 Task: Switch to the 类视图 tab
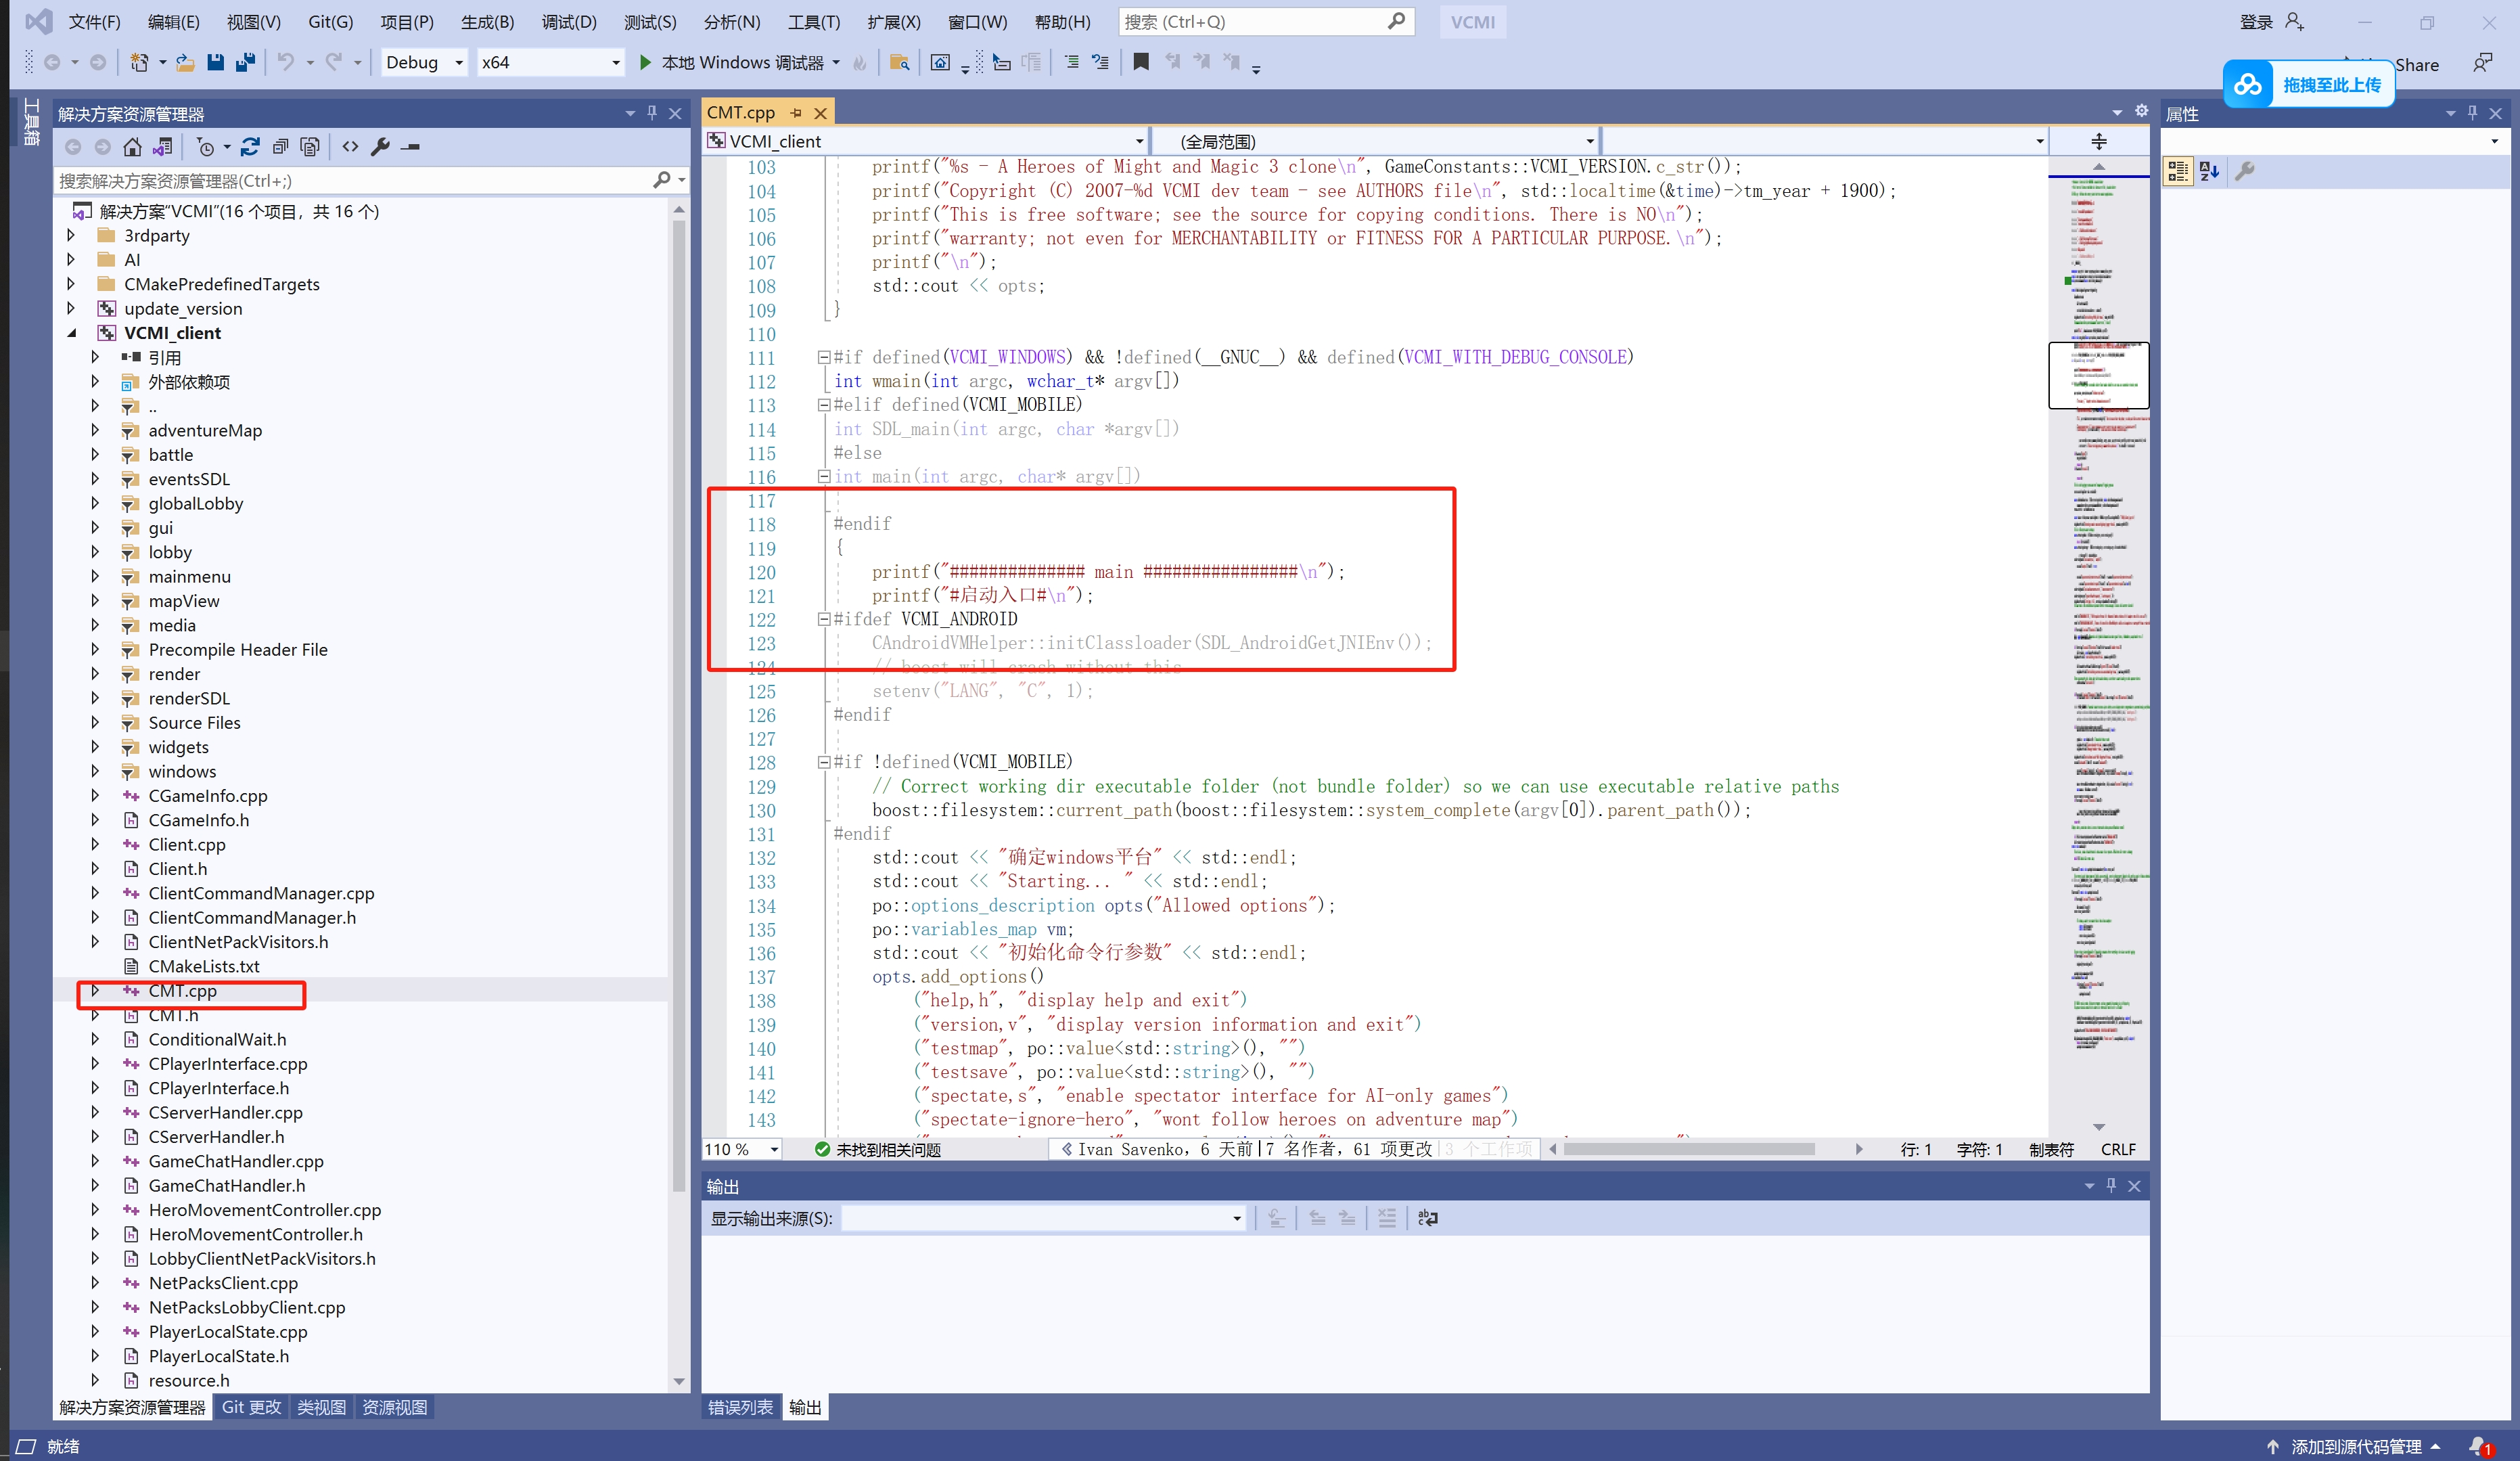[321, 1407]
